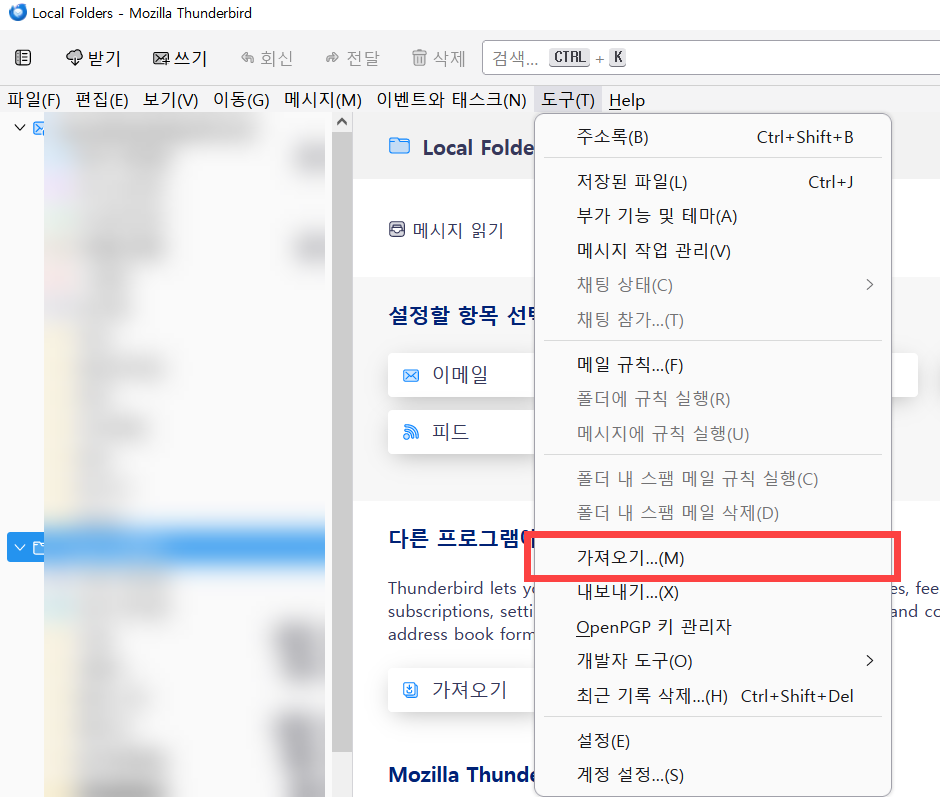Focus the 검색 search field
940x797 pixels.
coord(711,58)
